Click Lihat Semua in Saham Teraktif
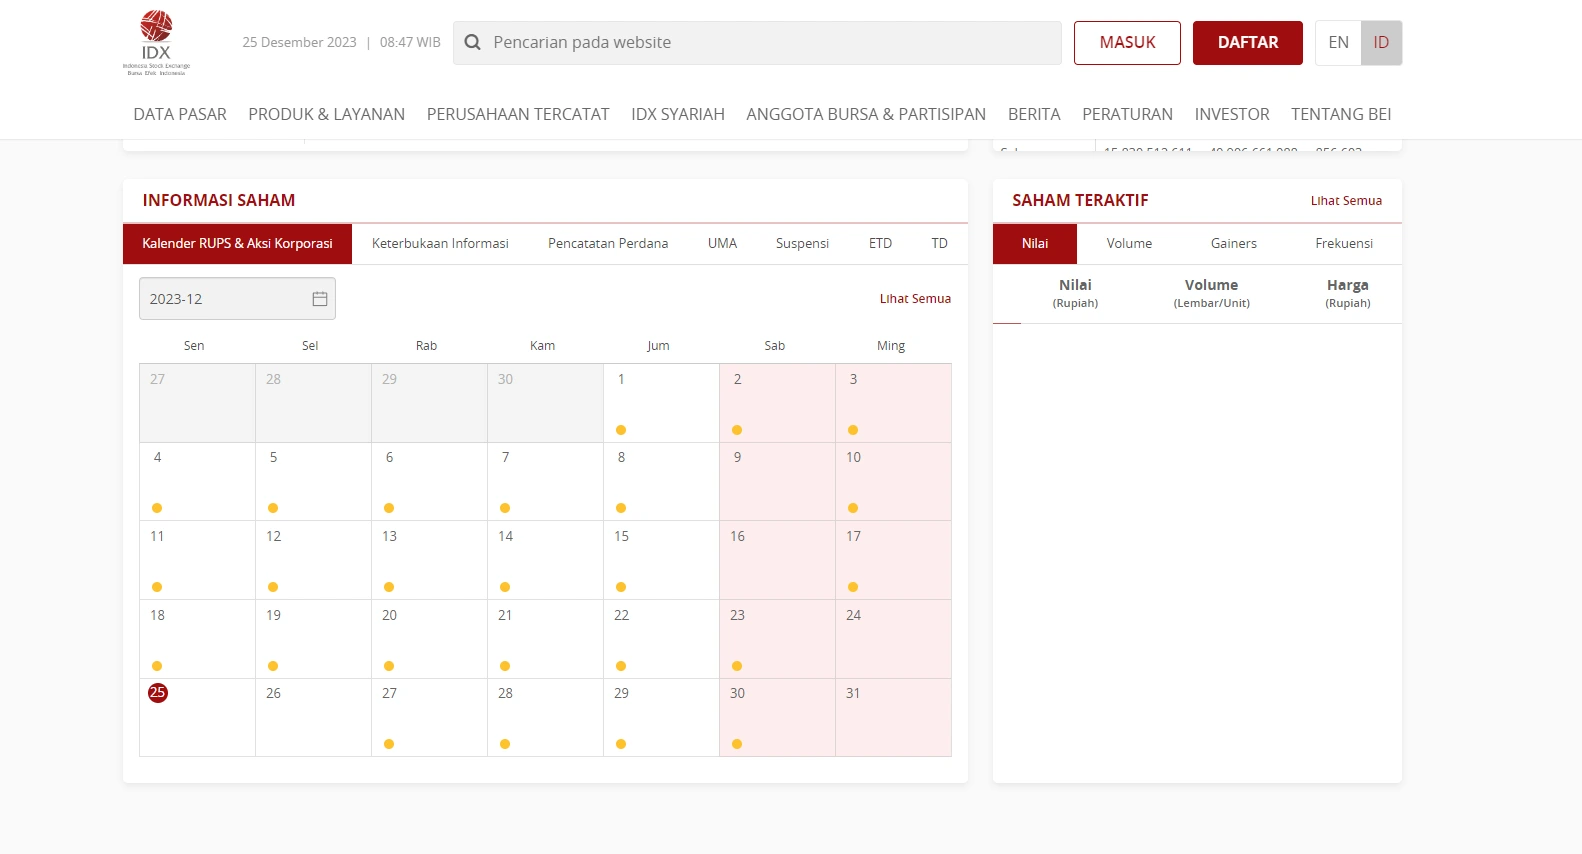The image size is (1582, 854). tap(1346, 201)
